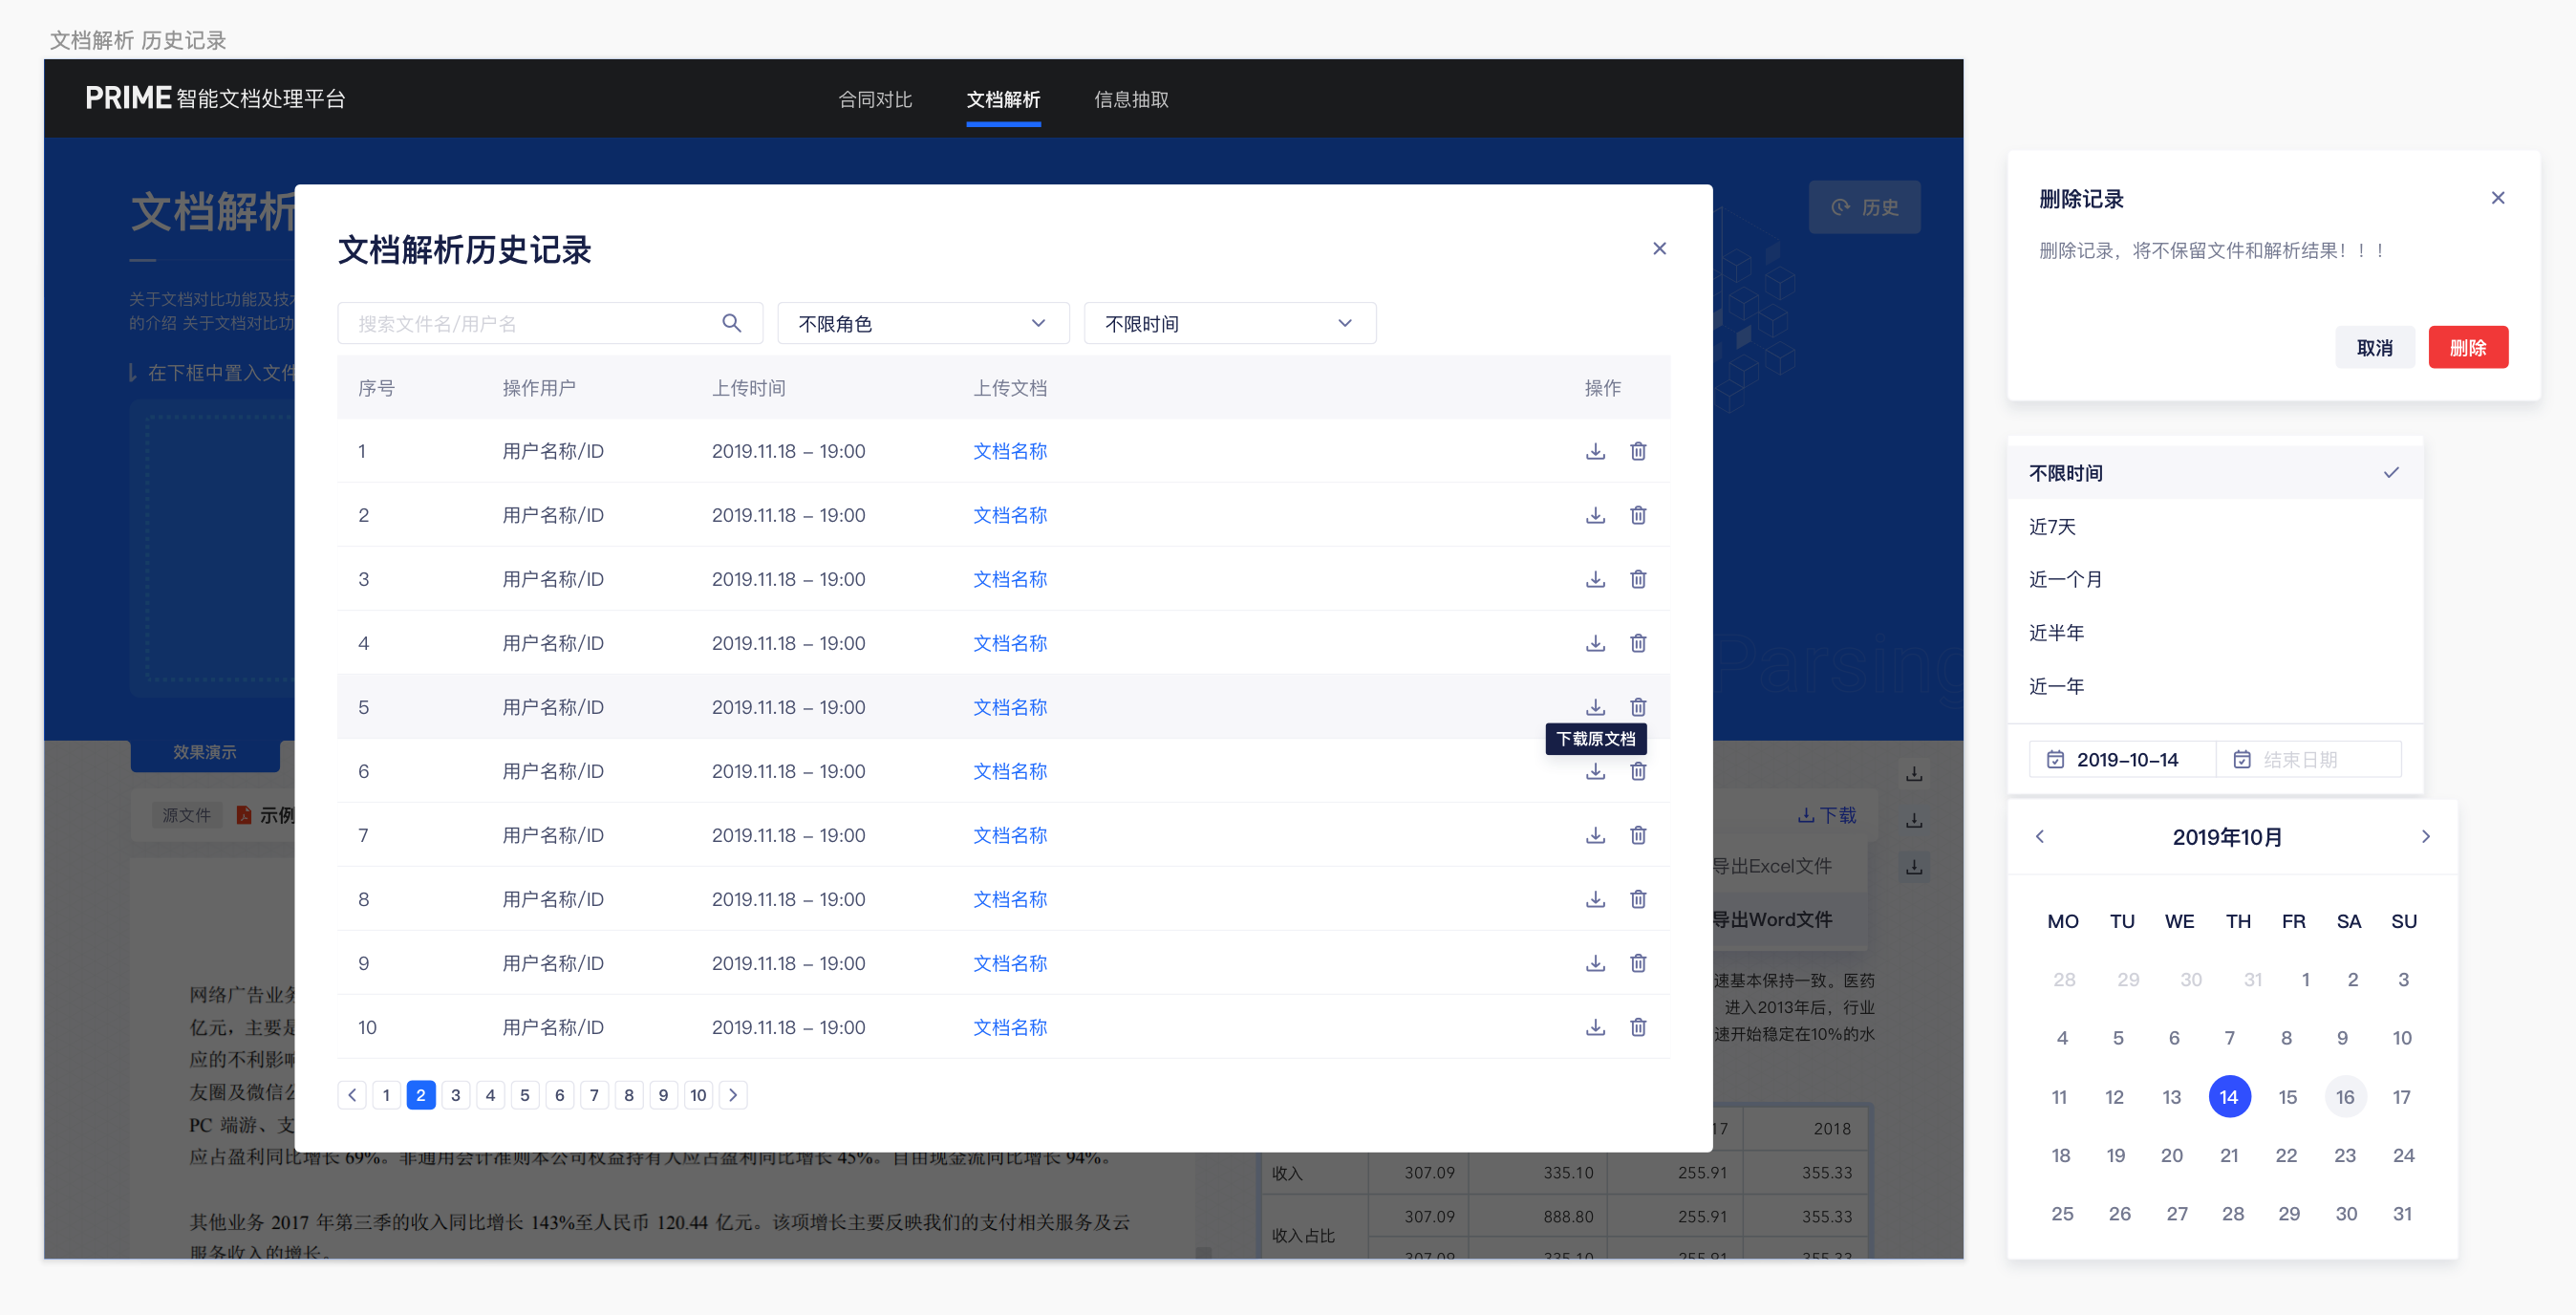The image size is (2576, 1315).
Task: Select October 16 in the calendar
Action: pos(2345,1097)
